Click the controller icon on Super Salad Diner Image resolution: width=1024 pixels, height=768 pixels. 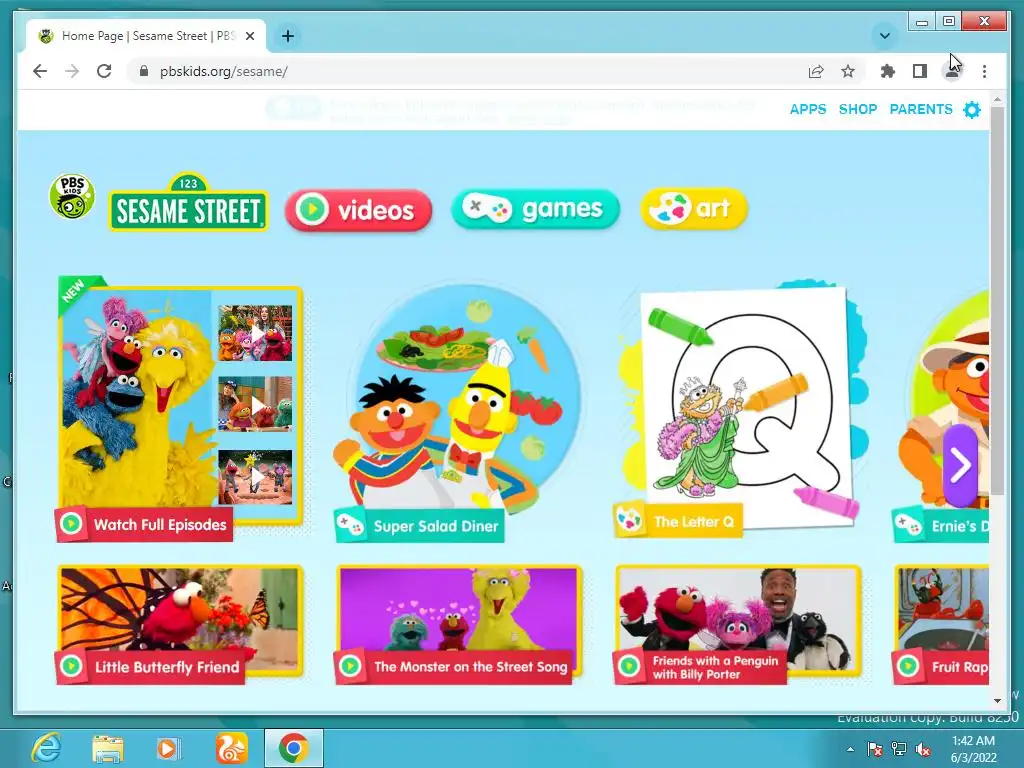pyautogui.click(x=351, y=525)
